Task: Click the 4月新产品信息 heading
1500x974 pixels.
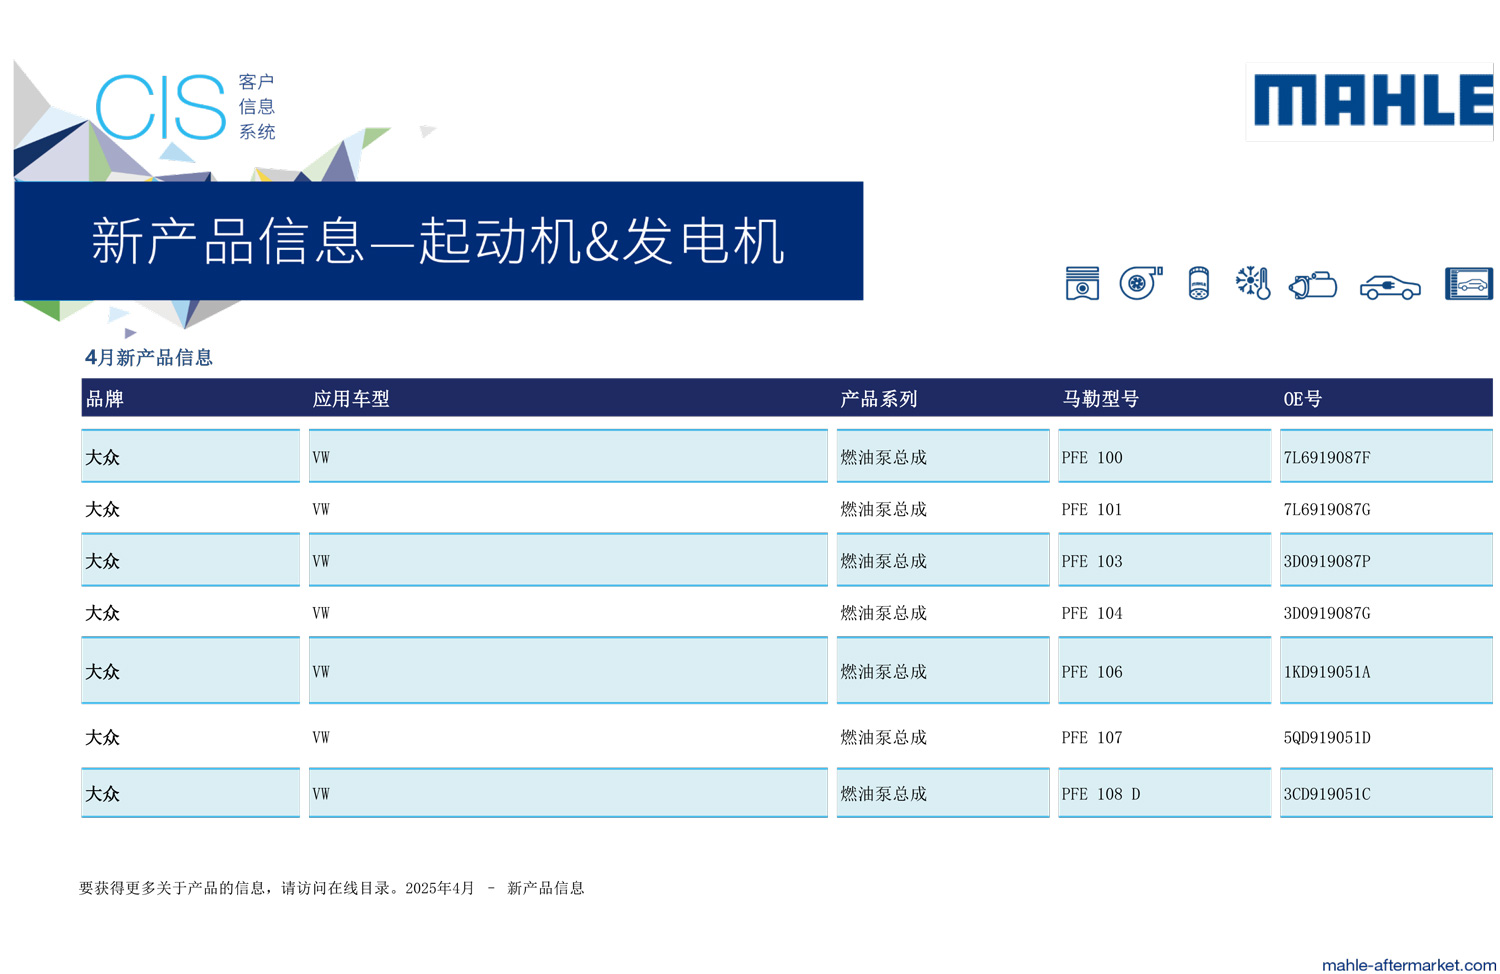Action: click(149, 358)
